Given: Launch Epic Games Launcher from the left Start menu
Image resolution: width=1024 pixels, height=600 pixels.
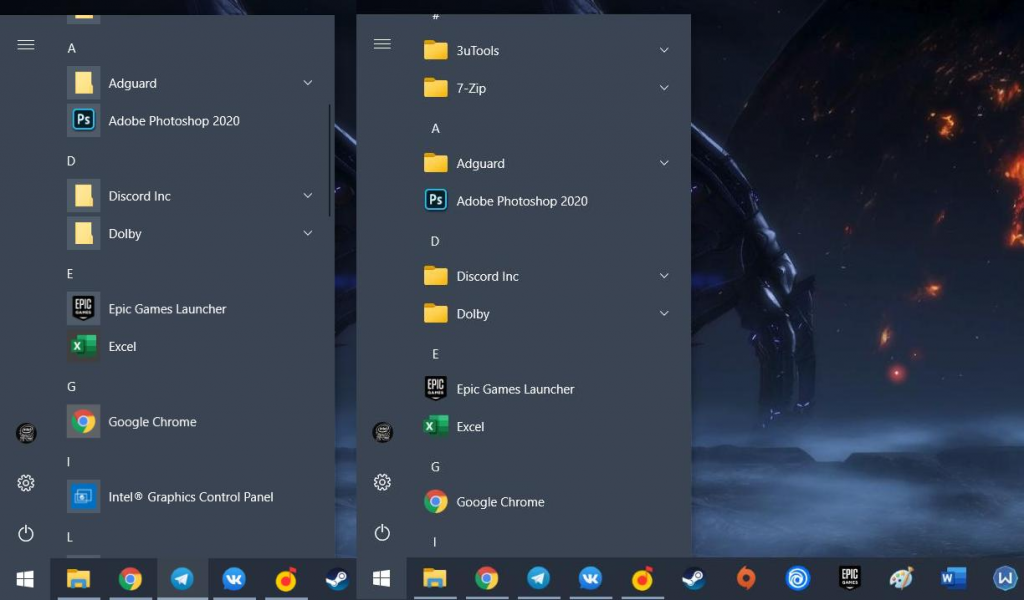Looking at the screenshot, I should pyautogui.click(x=167, y=309).
